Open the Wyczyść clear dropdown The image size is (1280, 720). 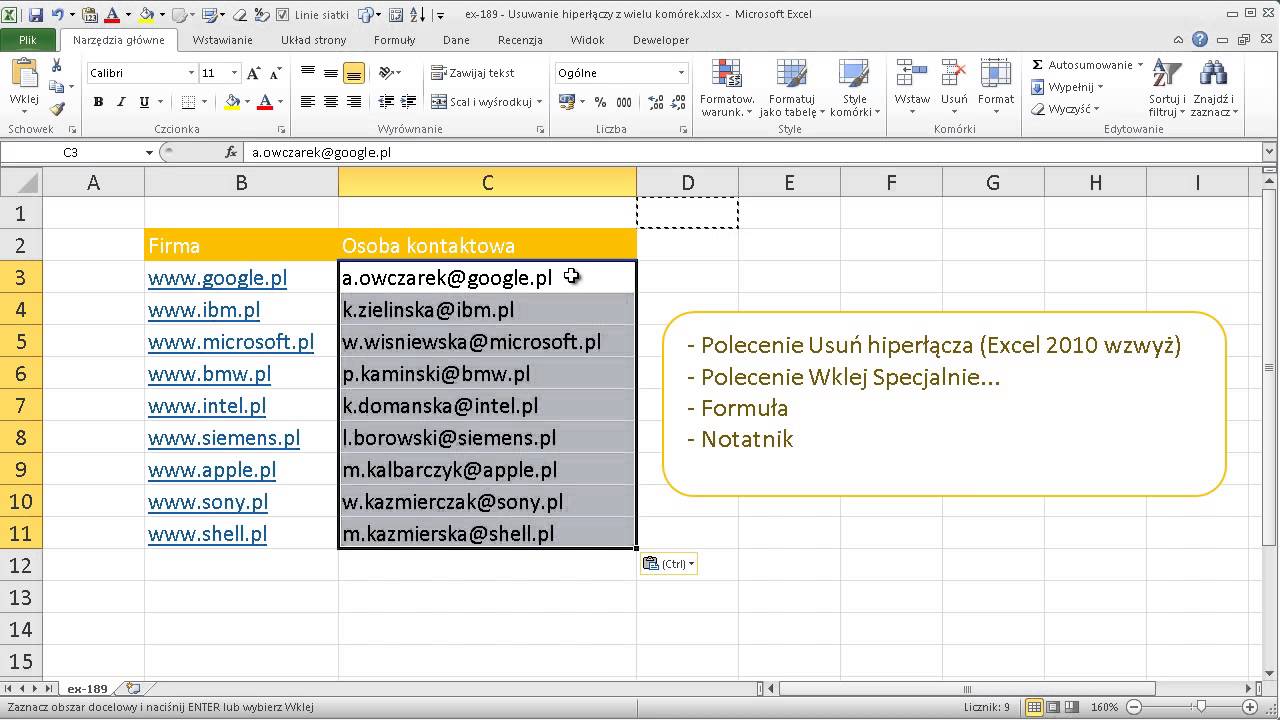pyautogui.click(x=1068, y=109)
